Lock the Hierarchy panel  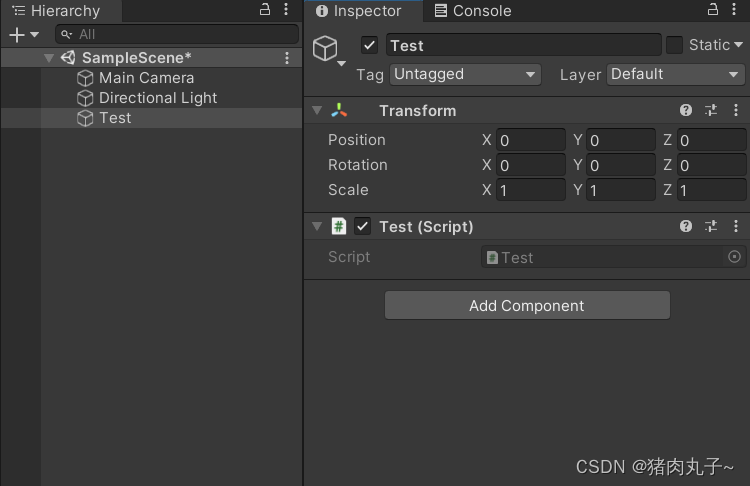pos(265,9)
